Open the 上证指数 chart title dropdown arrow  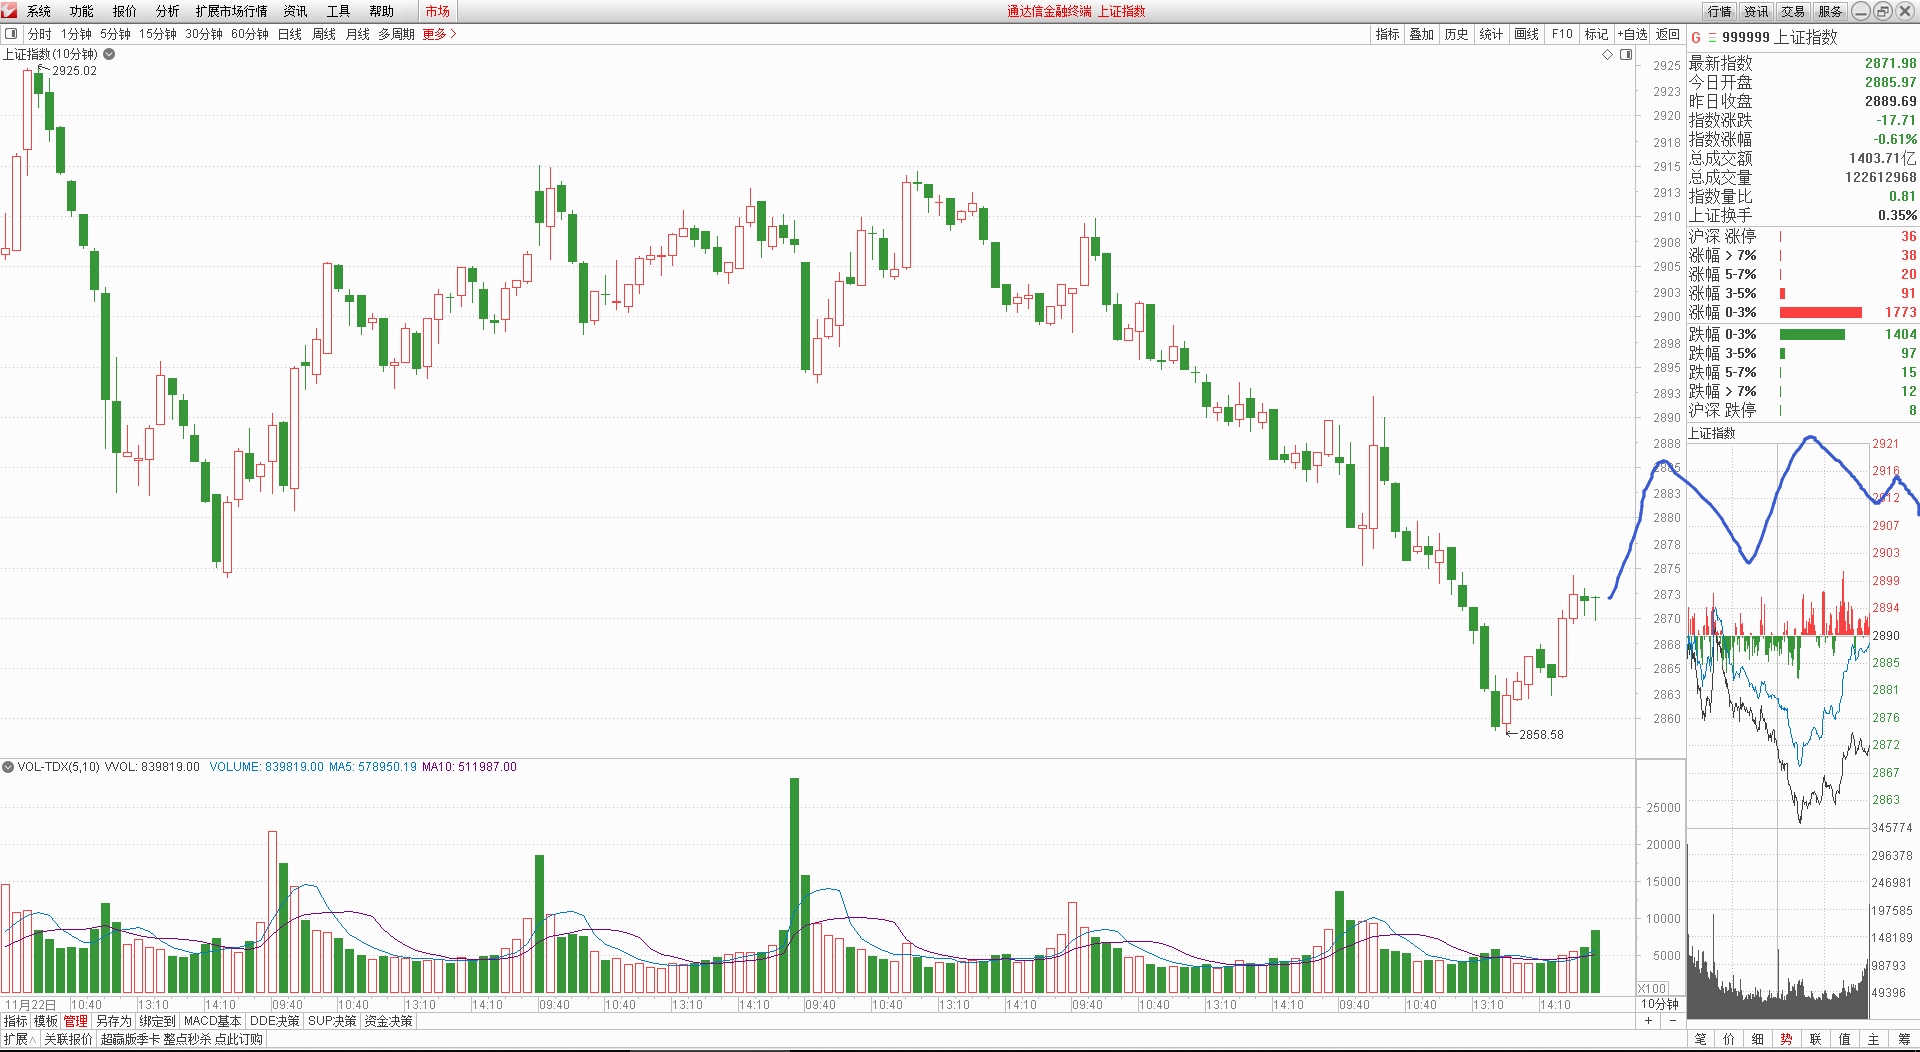click(x=110, y=55)
